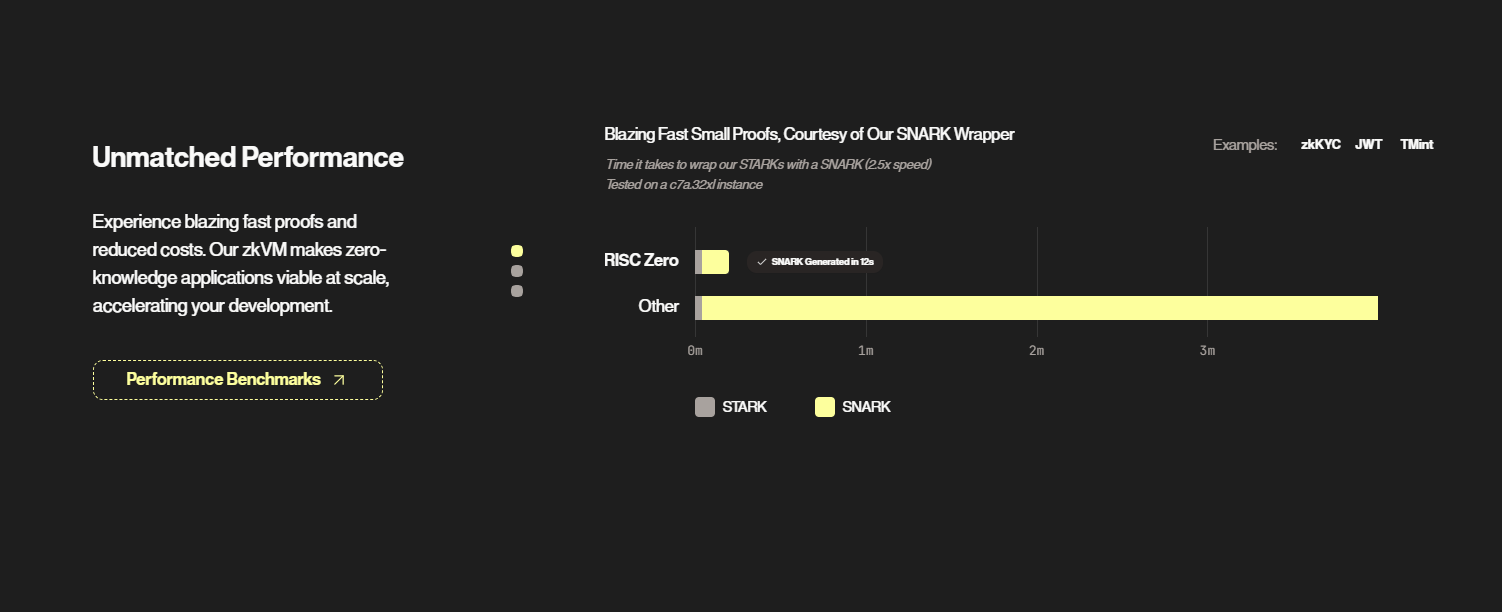This screenshot has width=1502, height=612.
Task: Click the long yellow Other SNARK bar
Action: tap(1040, 308)
